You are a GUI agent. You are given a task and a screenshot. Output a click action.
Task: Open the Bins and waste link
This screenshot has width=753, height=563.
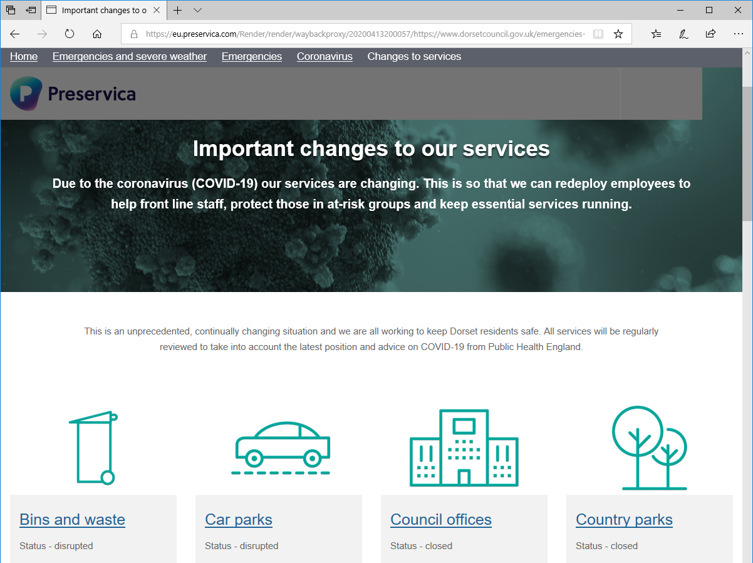point(72,520)
